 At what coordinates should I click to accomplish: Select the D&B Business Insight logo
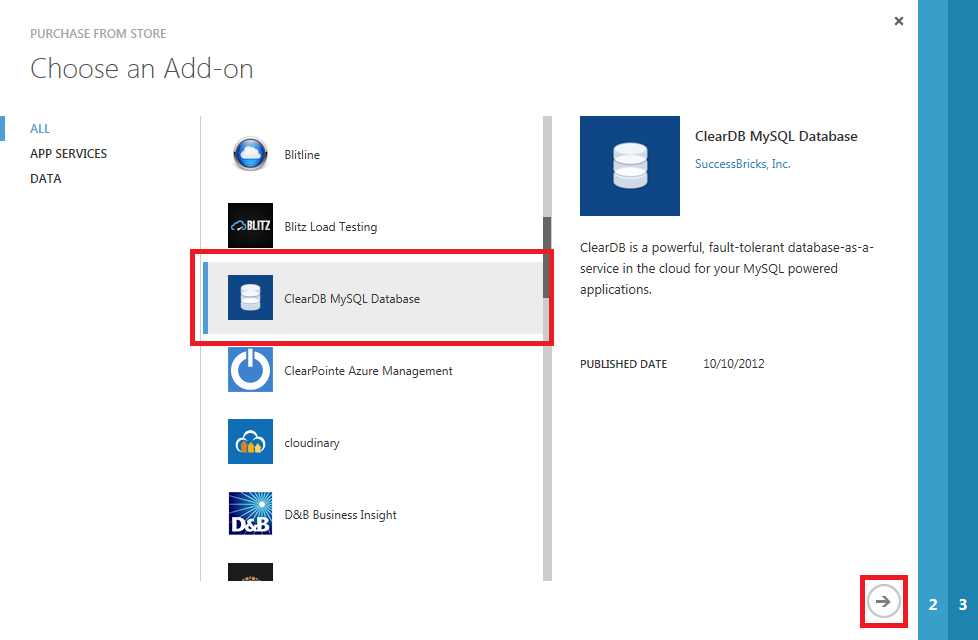[x=249, y=513]
